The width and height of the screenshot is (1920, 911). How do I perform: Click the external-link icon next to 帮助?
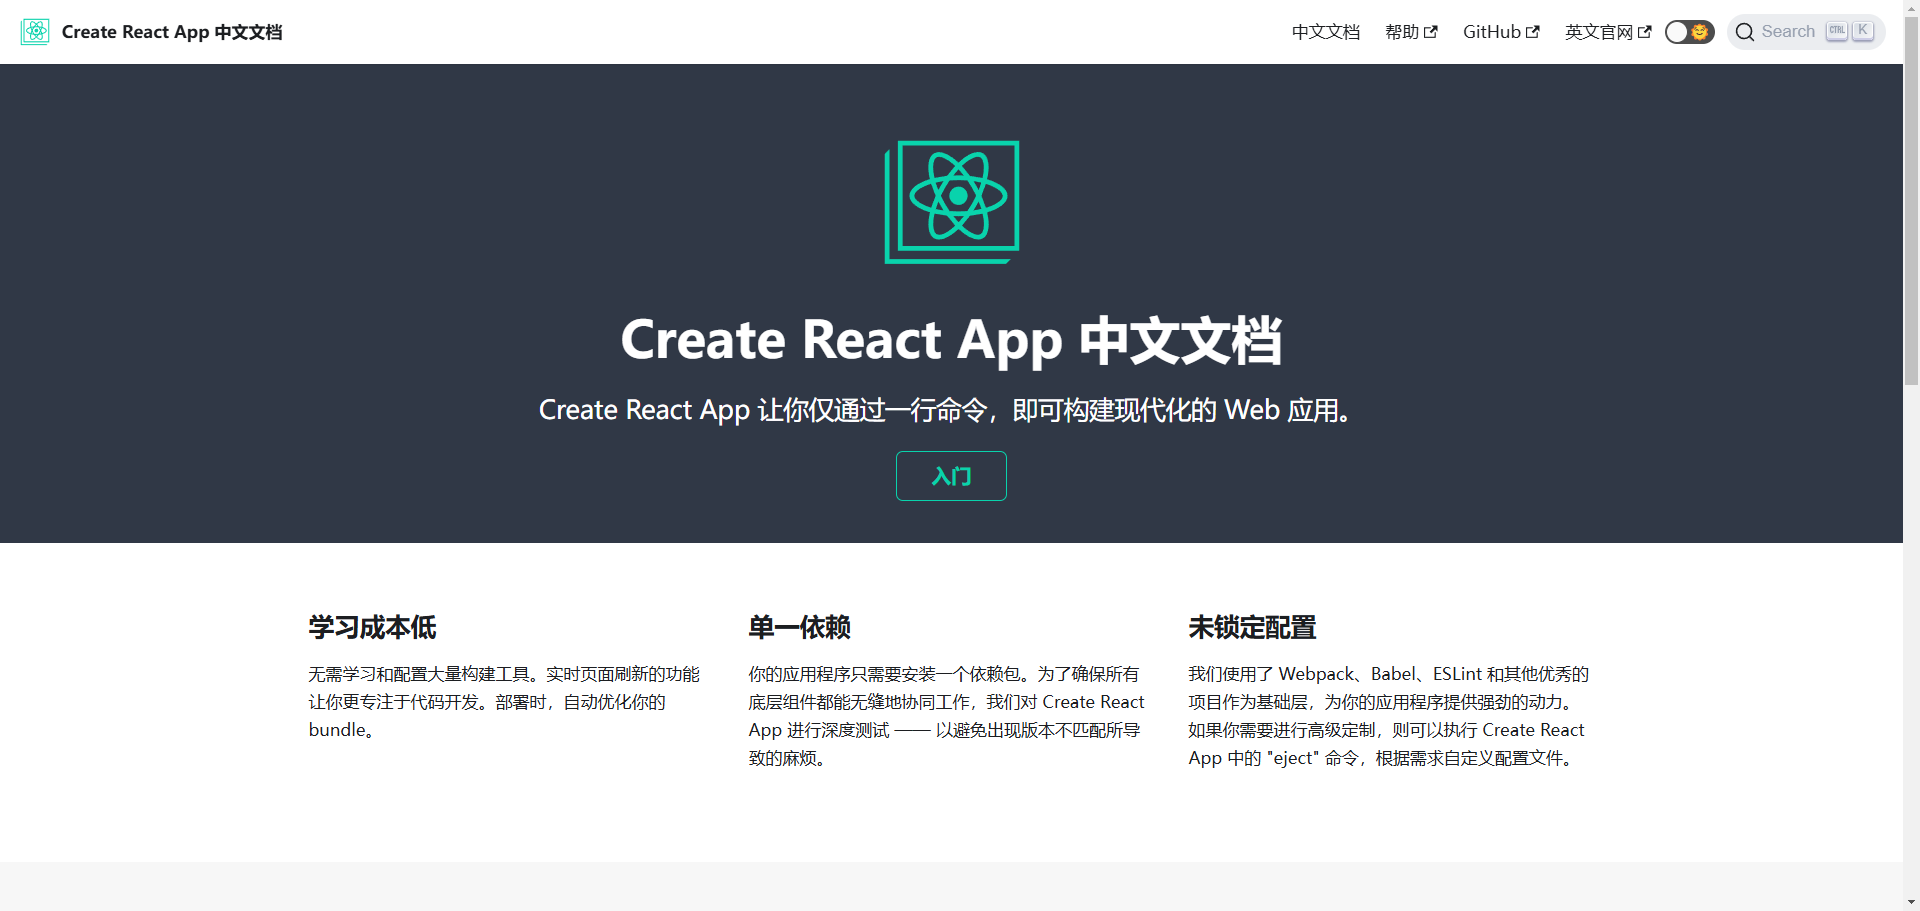[1431, 32]
